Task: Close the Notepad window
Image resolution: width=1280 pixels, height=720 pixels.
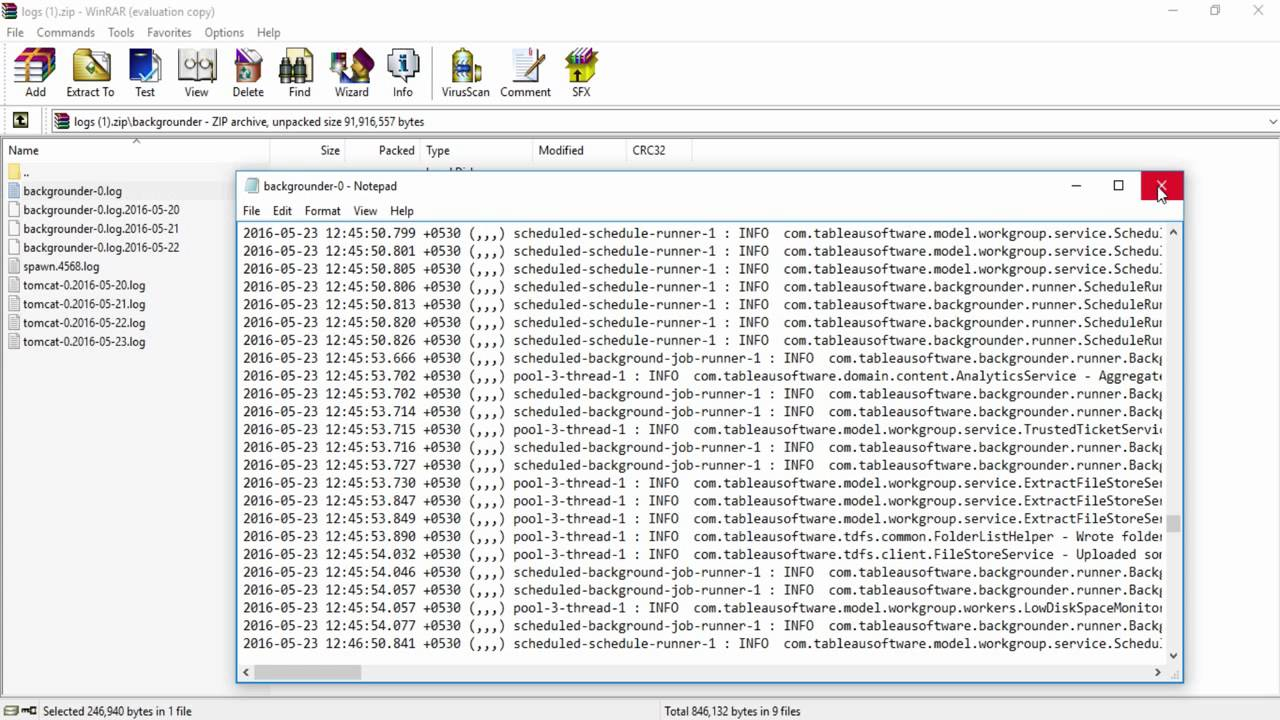Action: pos(1161,186)
